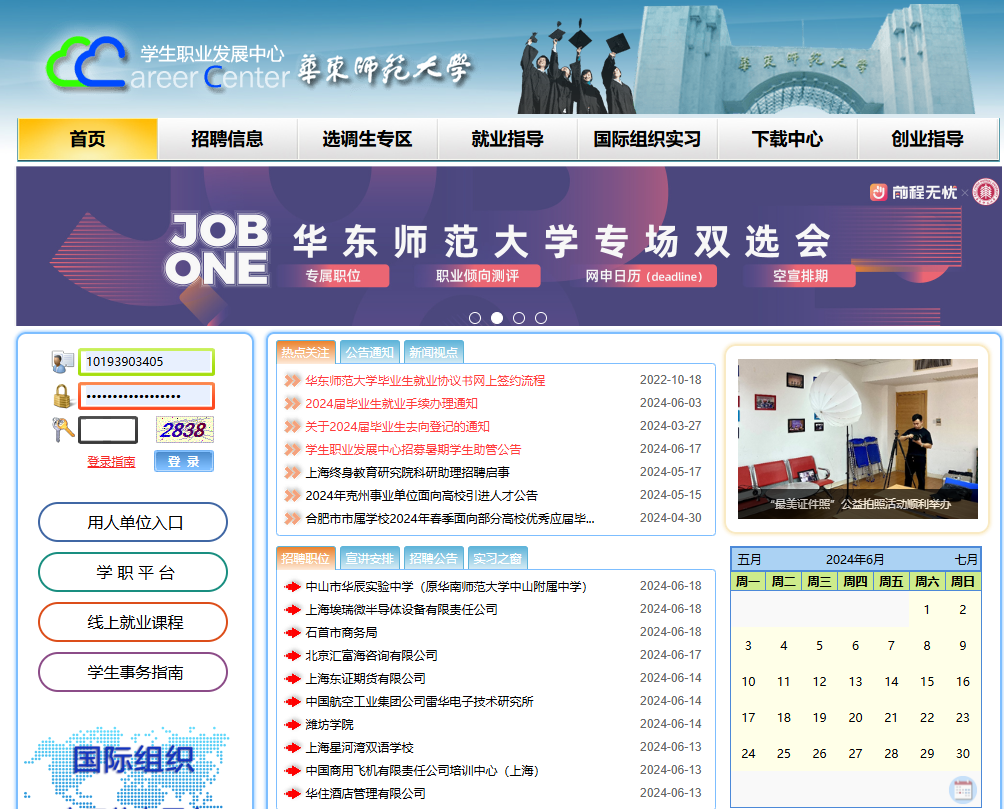Select the second banner carousel dot

(x=497, y=318)
